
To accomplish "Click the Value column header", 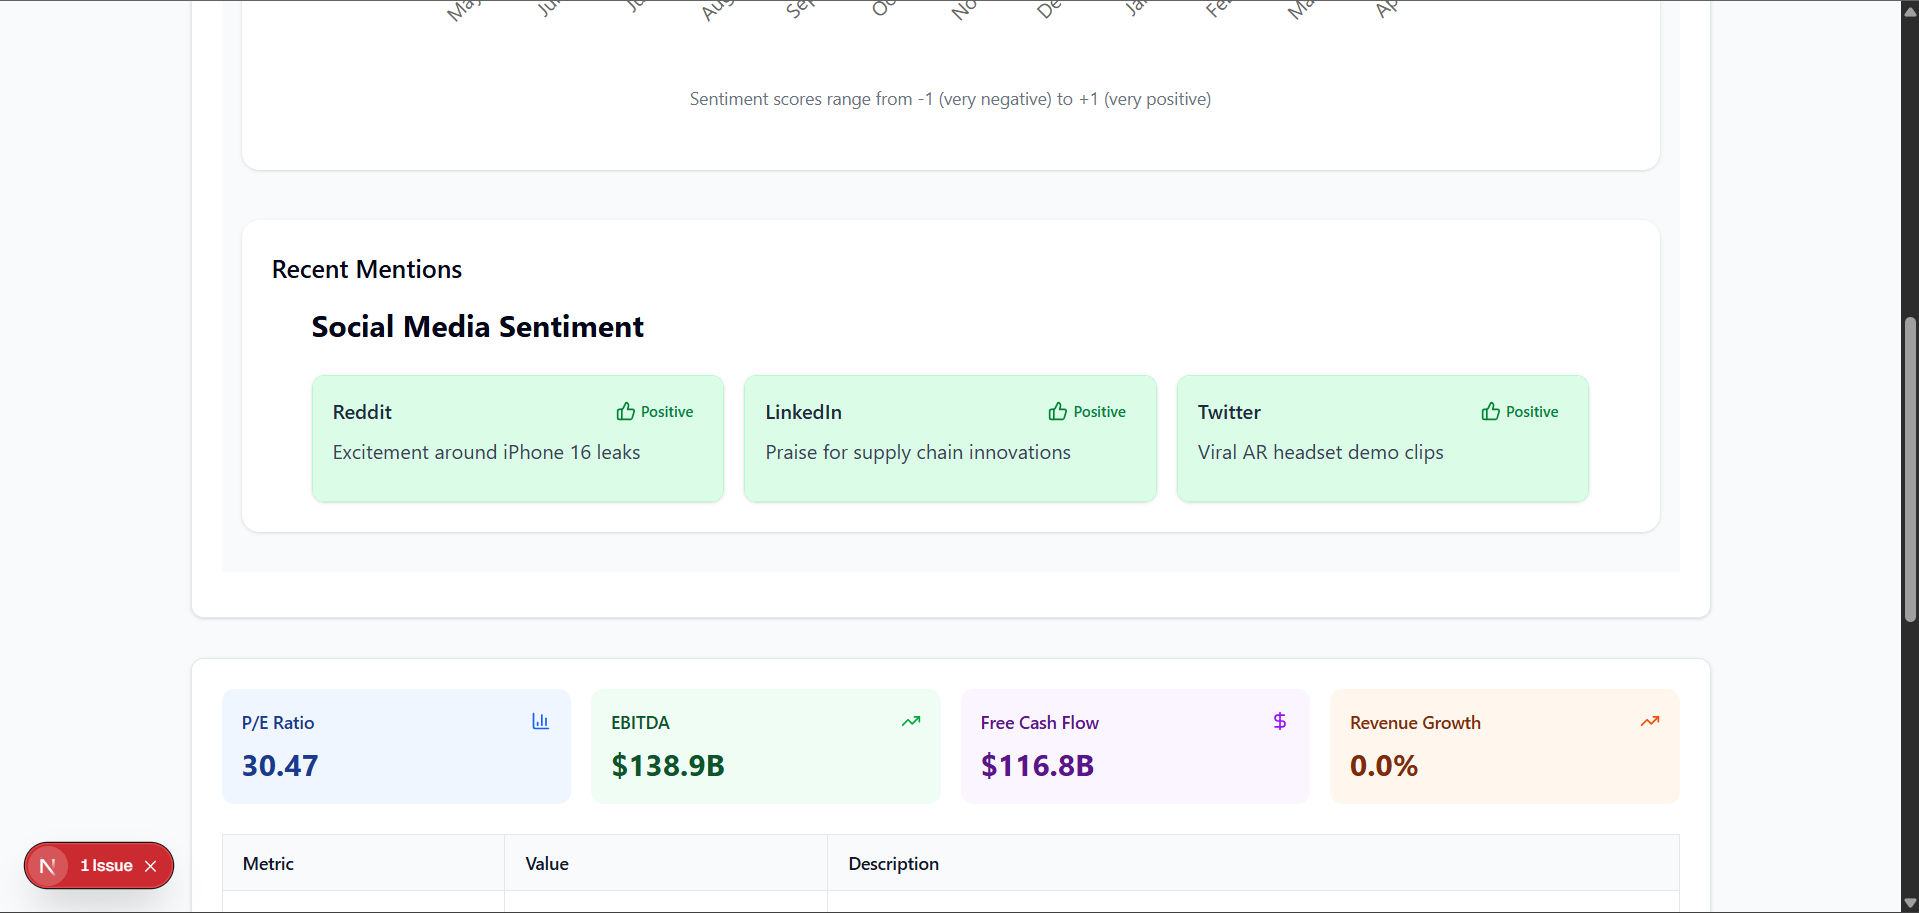I will [547, 864].
